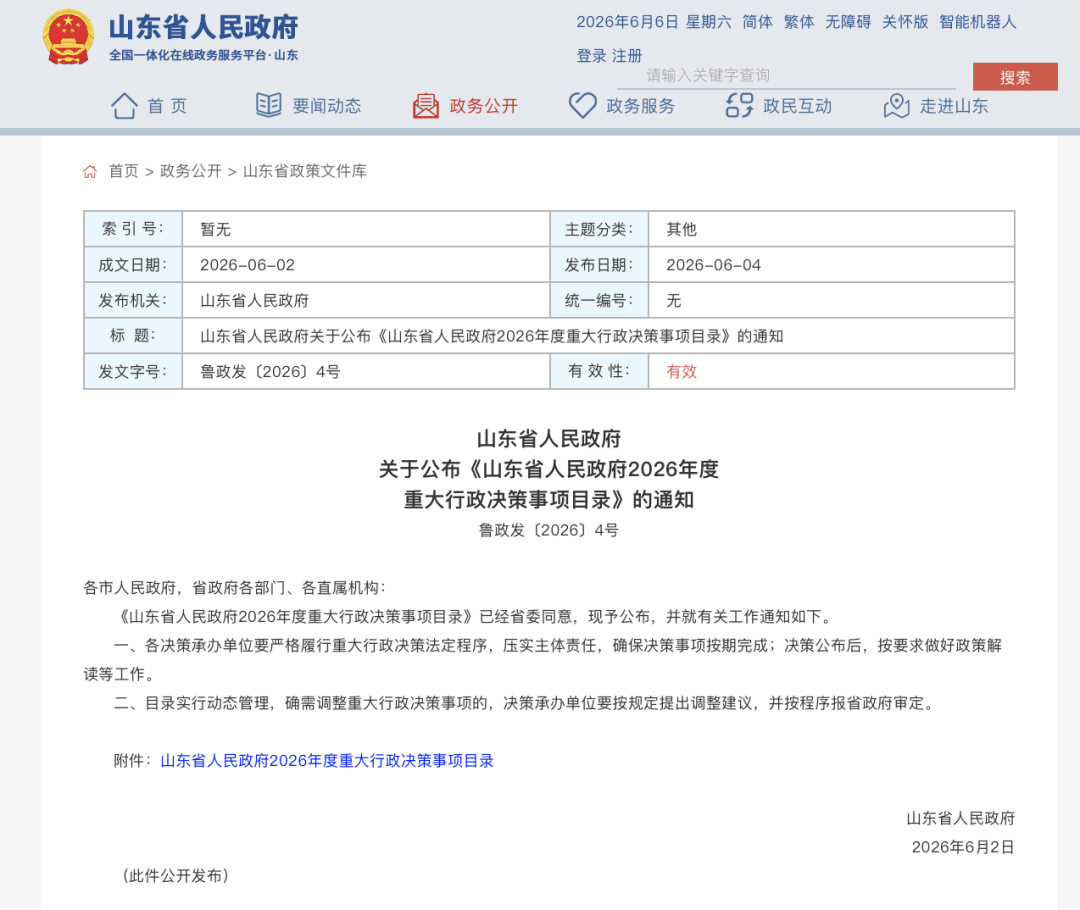Click the bold article heading 重大行政决策事项目录》的通知

click(x=549, y=499)
